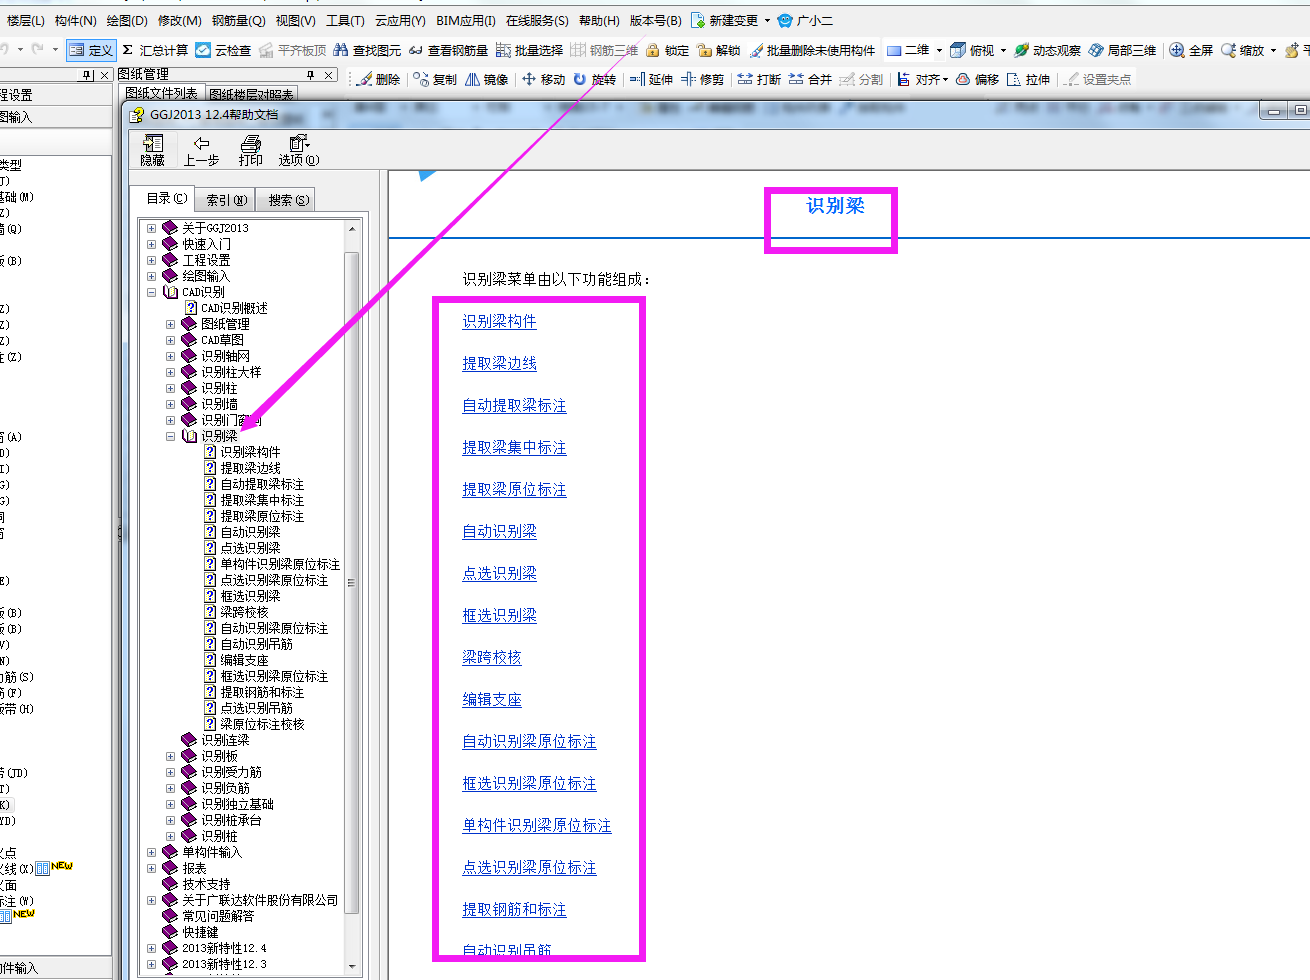The image size is (1310, 980).
Task: Select the 旋转 rotate tool
Action: (x=594, y=79)
